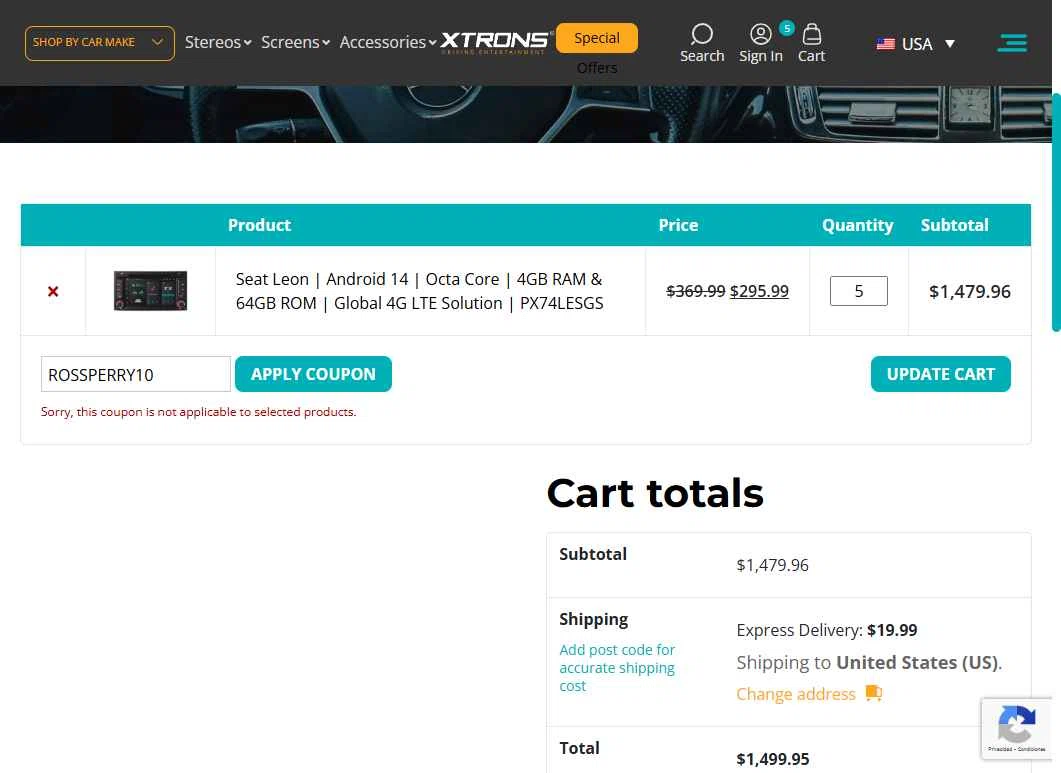Click the Cart totals heading
Viewport: 1061px width, 773px height.
(655, 493)
